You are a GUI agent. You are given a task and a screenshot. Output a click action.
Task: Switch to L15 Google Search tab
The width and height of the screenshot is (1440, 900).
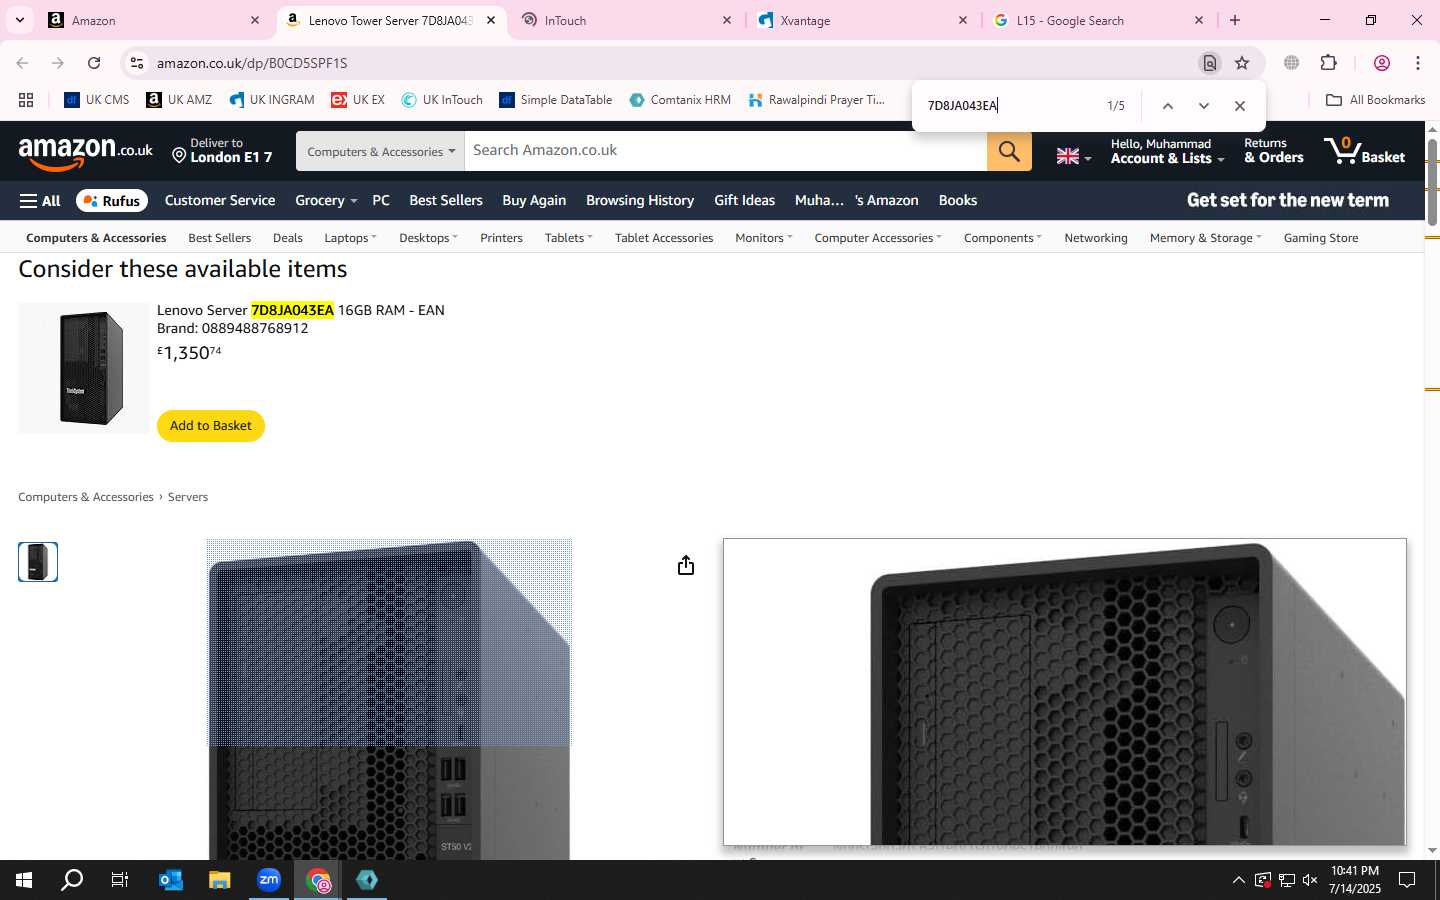[x=1096, y=20]
